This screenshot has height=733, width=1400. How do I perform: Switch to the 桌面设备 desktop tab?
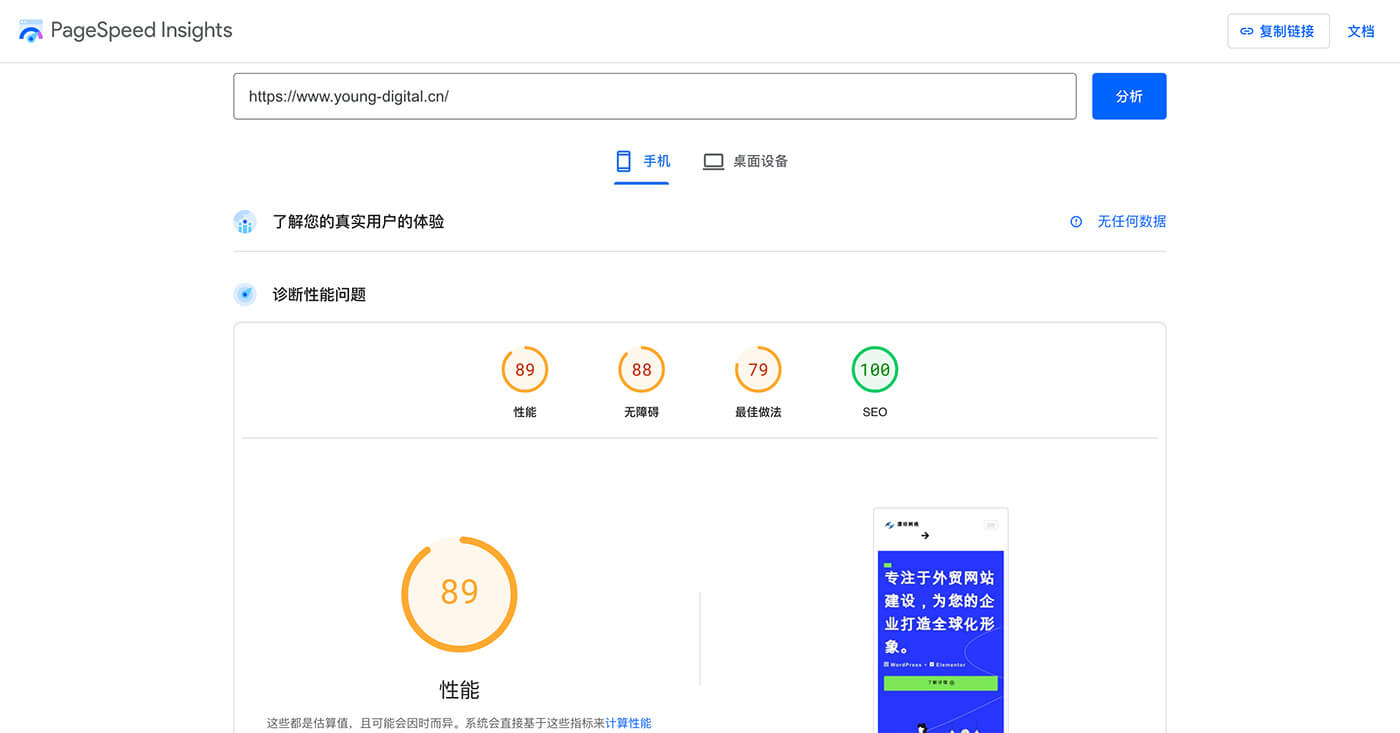[x=746, y=161]
